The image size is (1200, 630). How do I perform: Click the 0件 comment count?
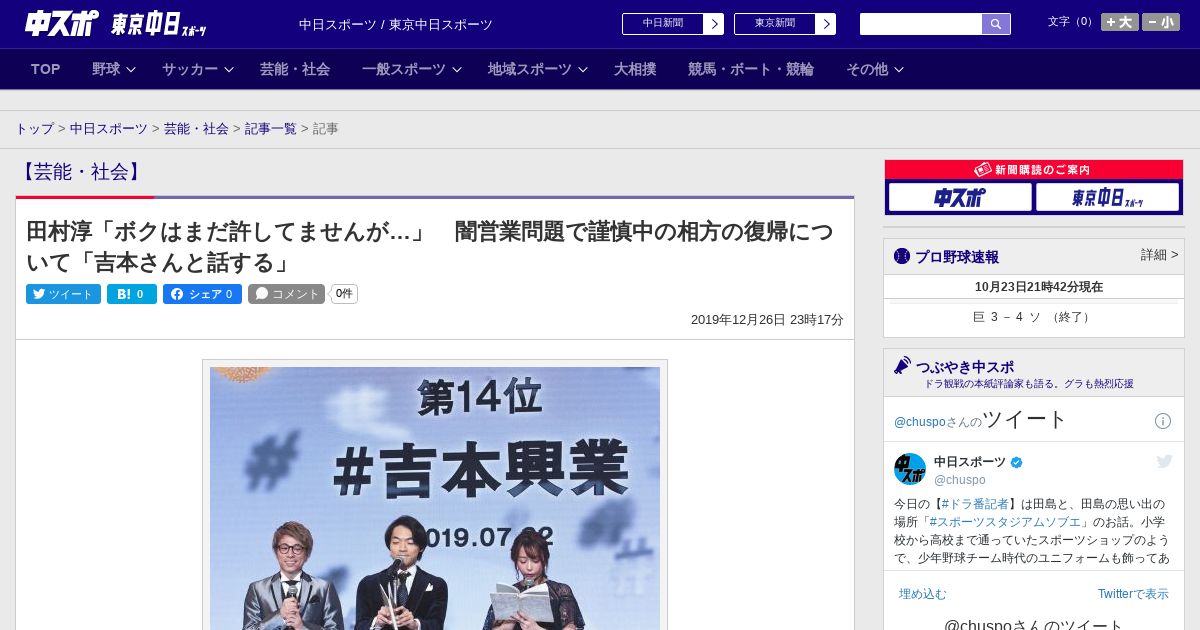tap(344, 294)
